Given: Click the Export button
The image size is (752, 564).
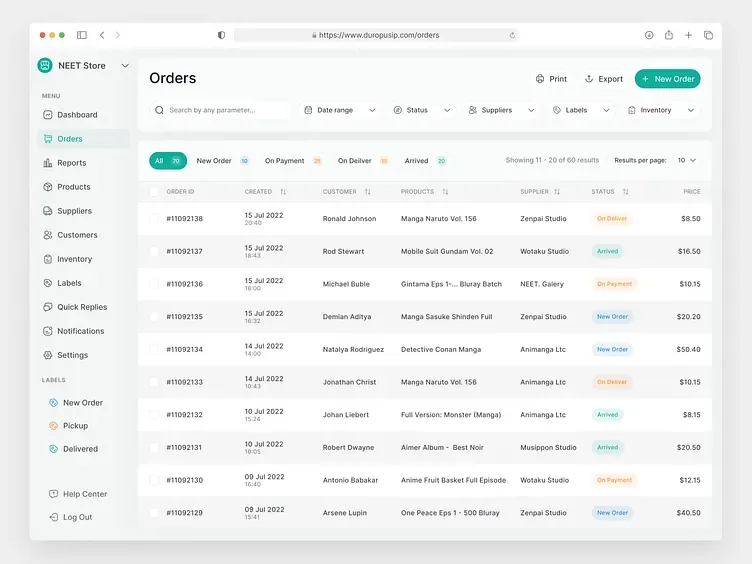Looking at the screenshot, I should (604, 79).
